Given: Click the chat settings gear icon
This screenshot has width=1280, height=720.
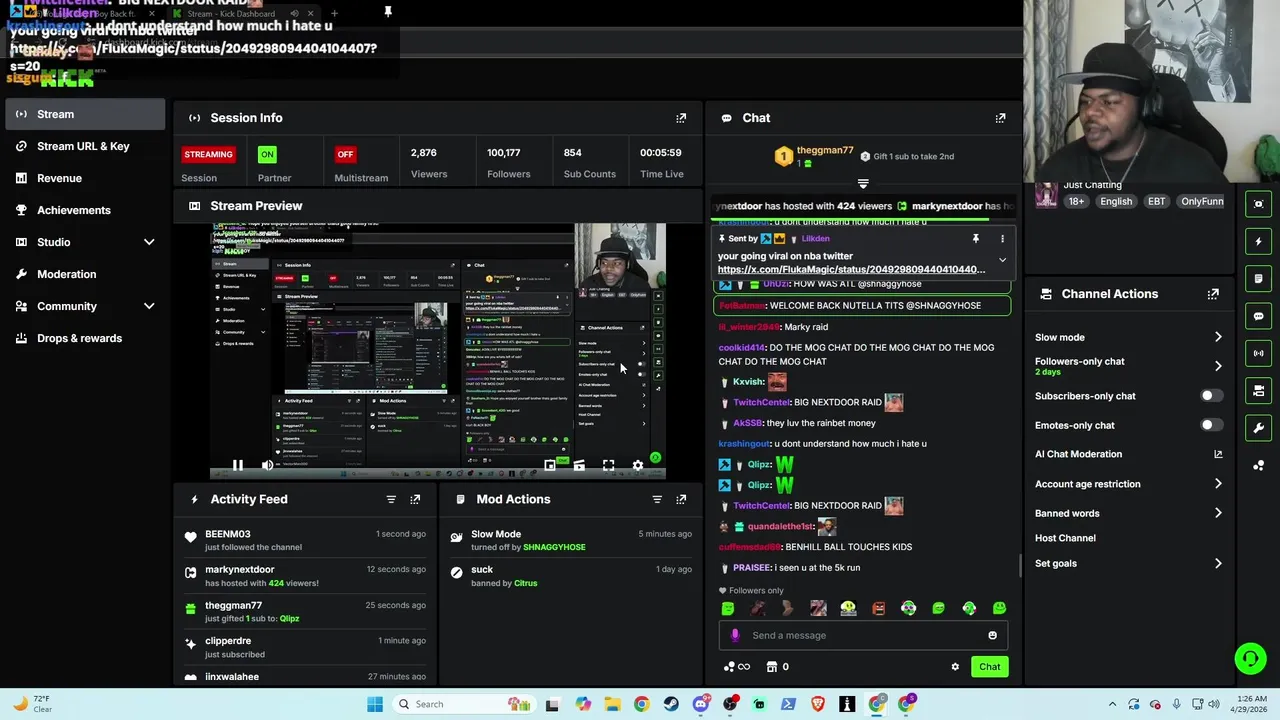Looking at the screenshot, I should click(x=955, y=667).
